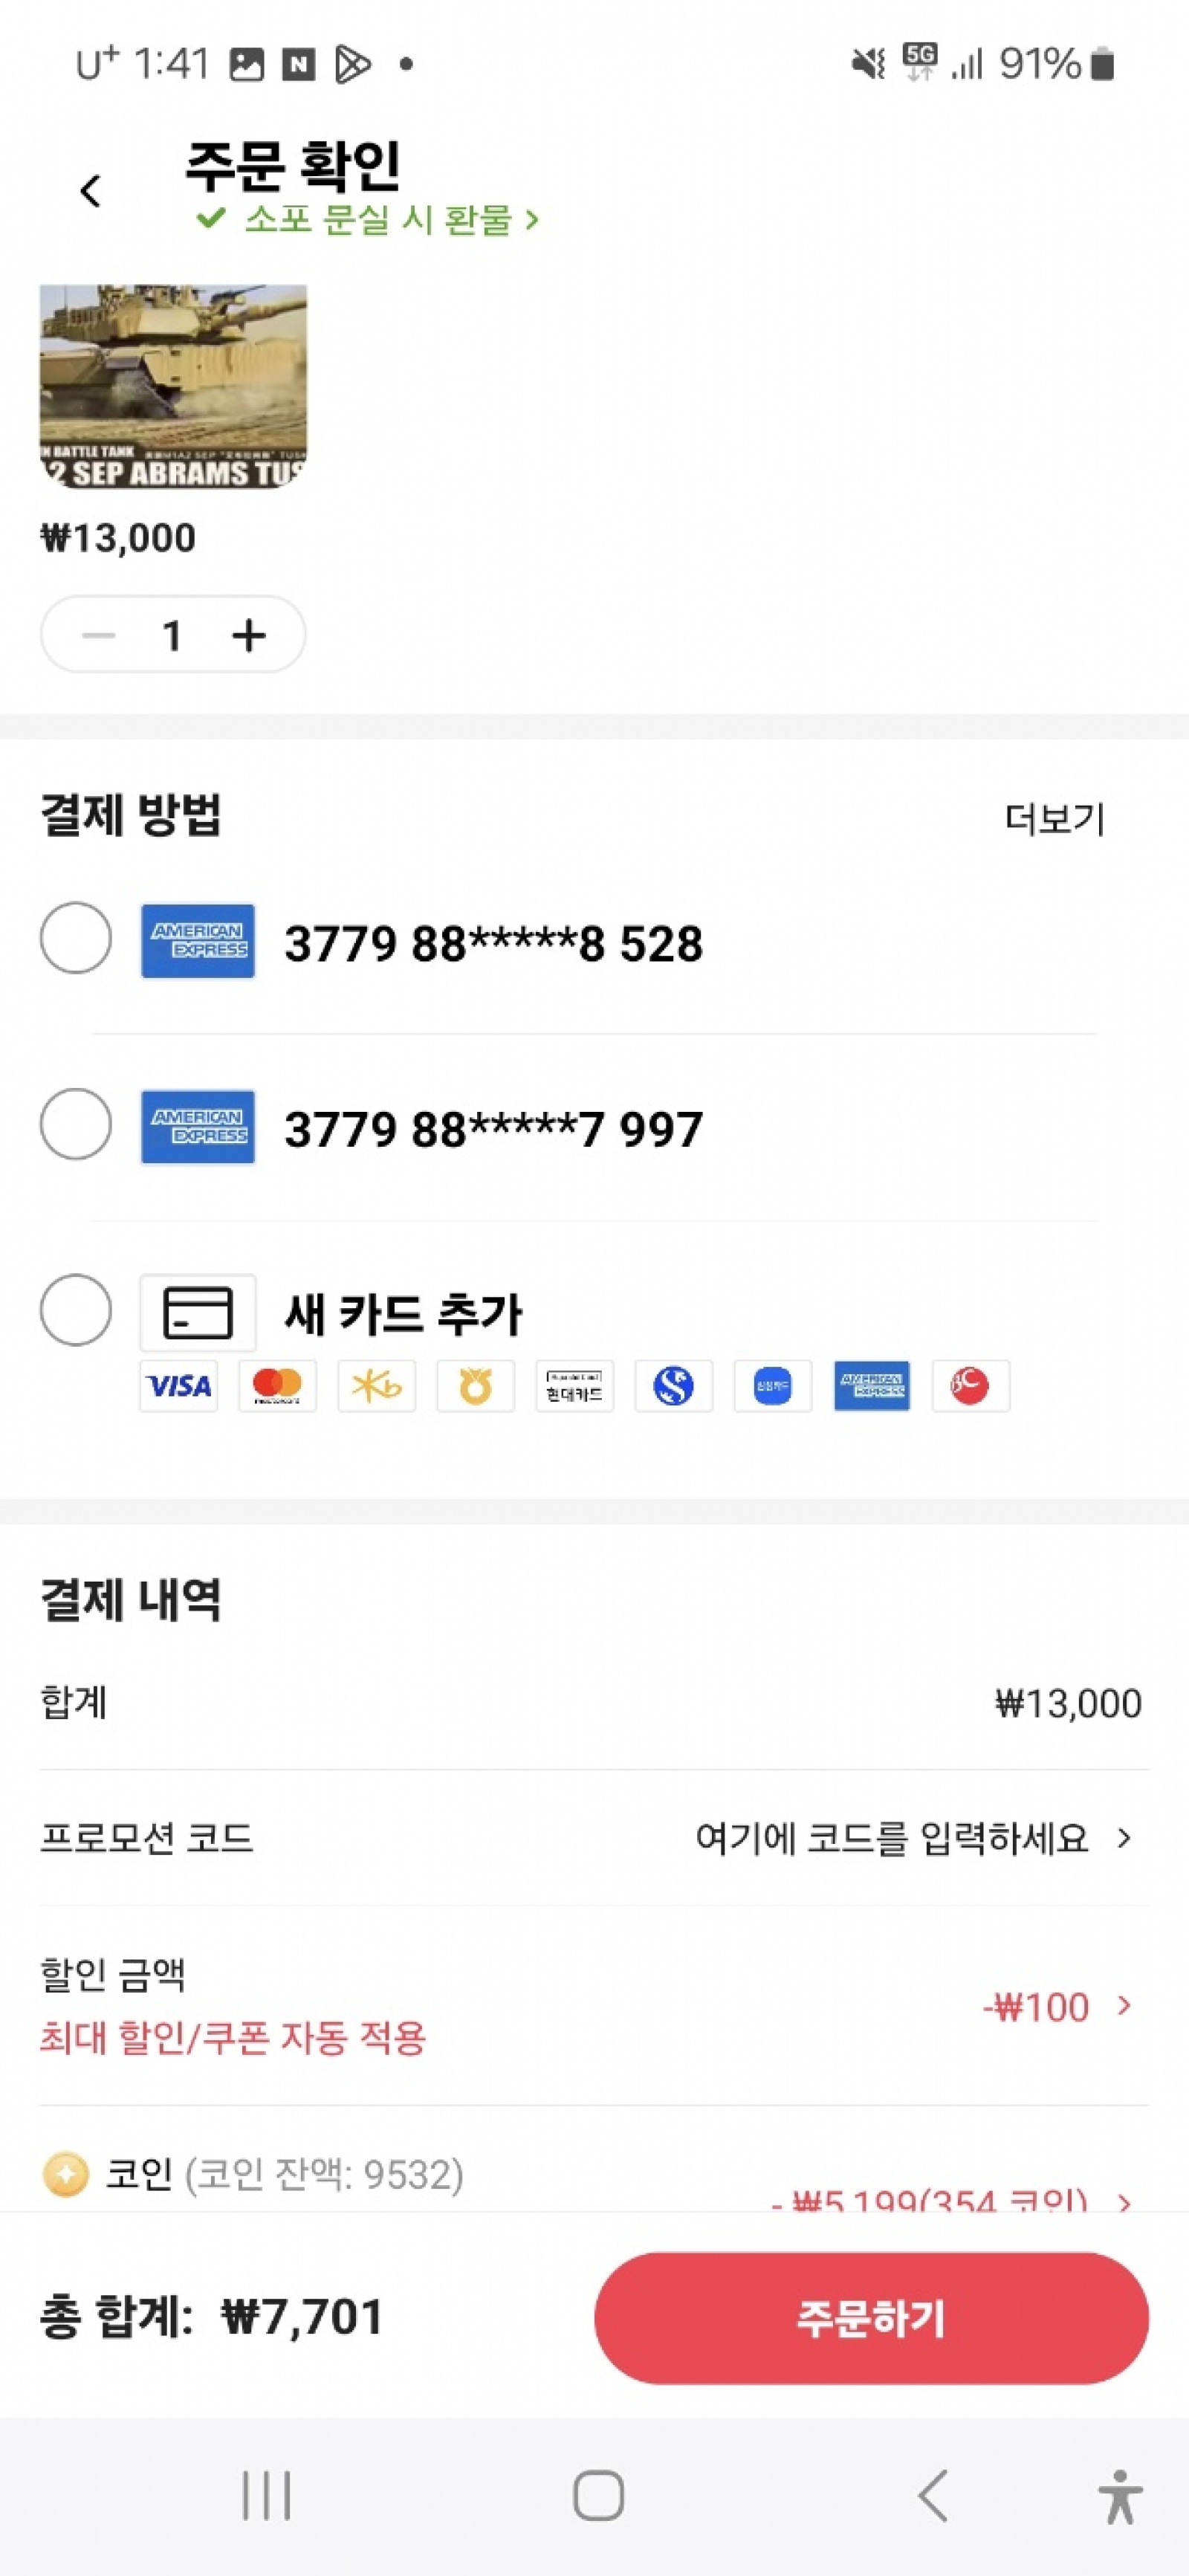Select the 새 카드 추가 radio option
The height and width of the screenshot is (2576, 1189).
click(76, 1310)
